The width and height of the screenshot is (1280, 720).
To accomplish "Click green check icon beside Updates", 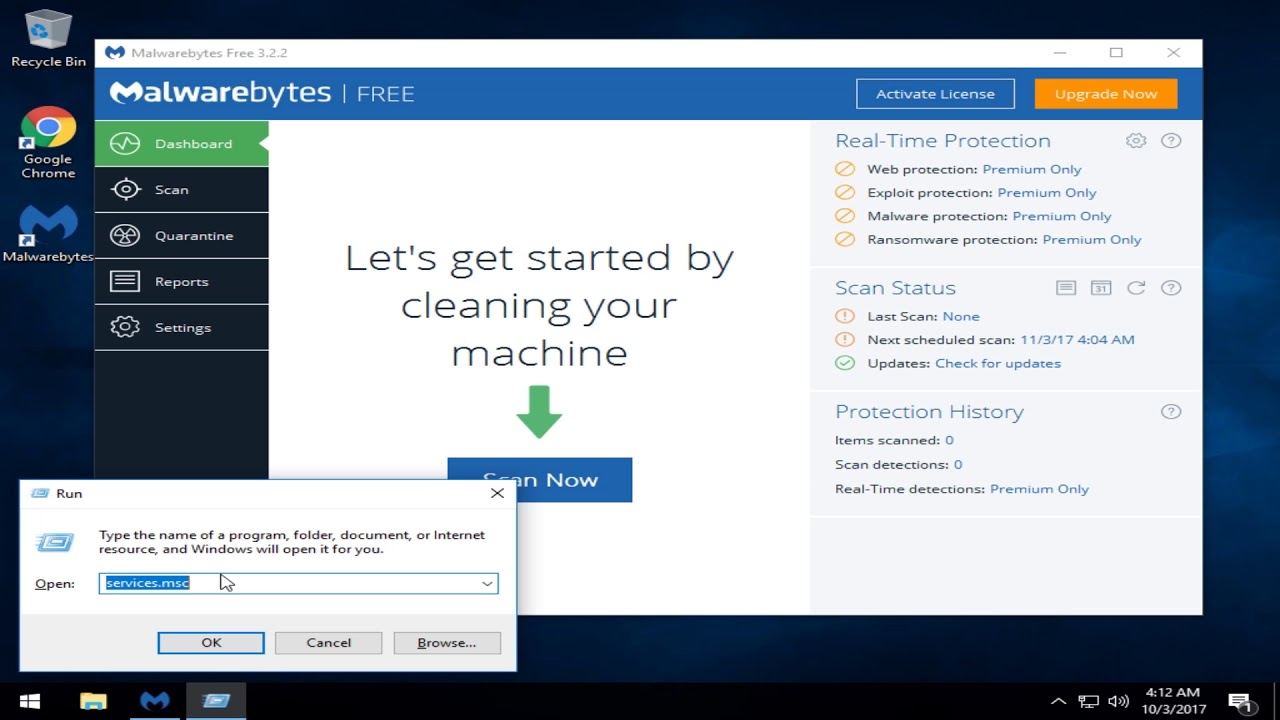I will (845, 363).
